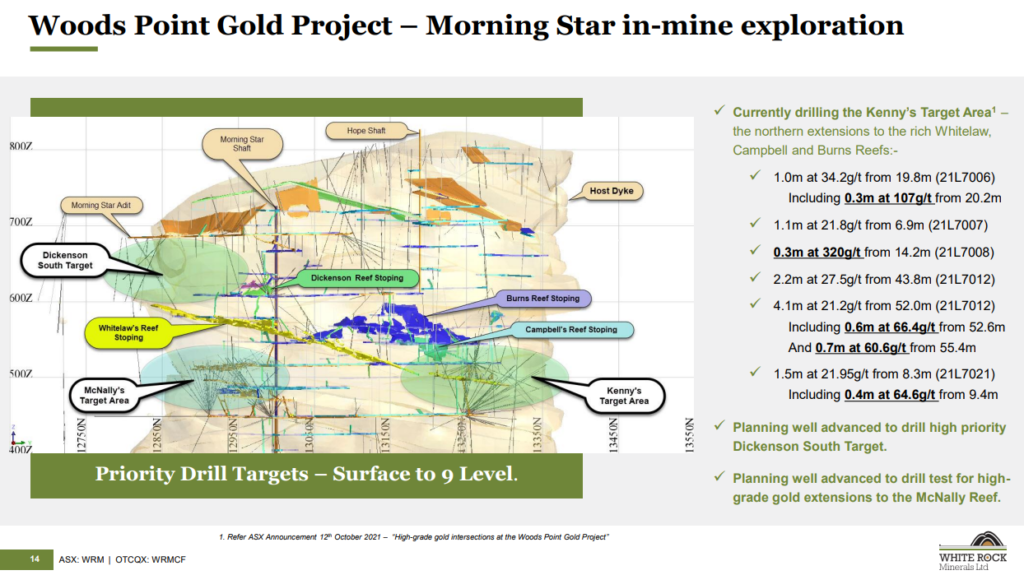Click the 1.5m at 21.95g/t result line
The image size is (1024, 575).
point(884,374)
